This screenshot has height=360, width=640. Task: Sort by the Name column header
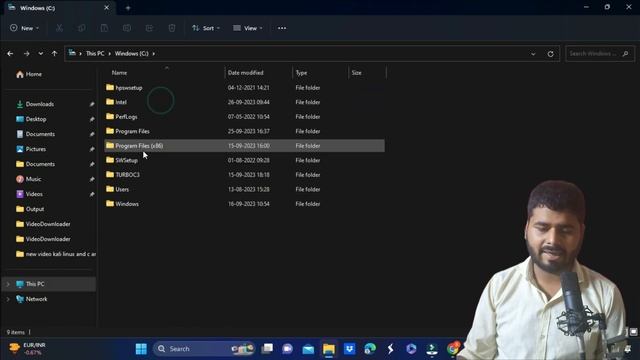(119, 73)
